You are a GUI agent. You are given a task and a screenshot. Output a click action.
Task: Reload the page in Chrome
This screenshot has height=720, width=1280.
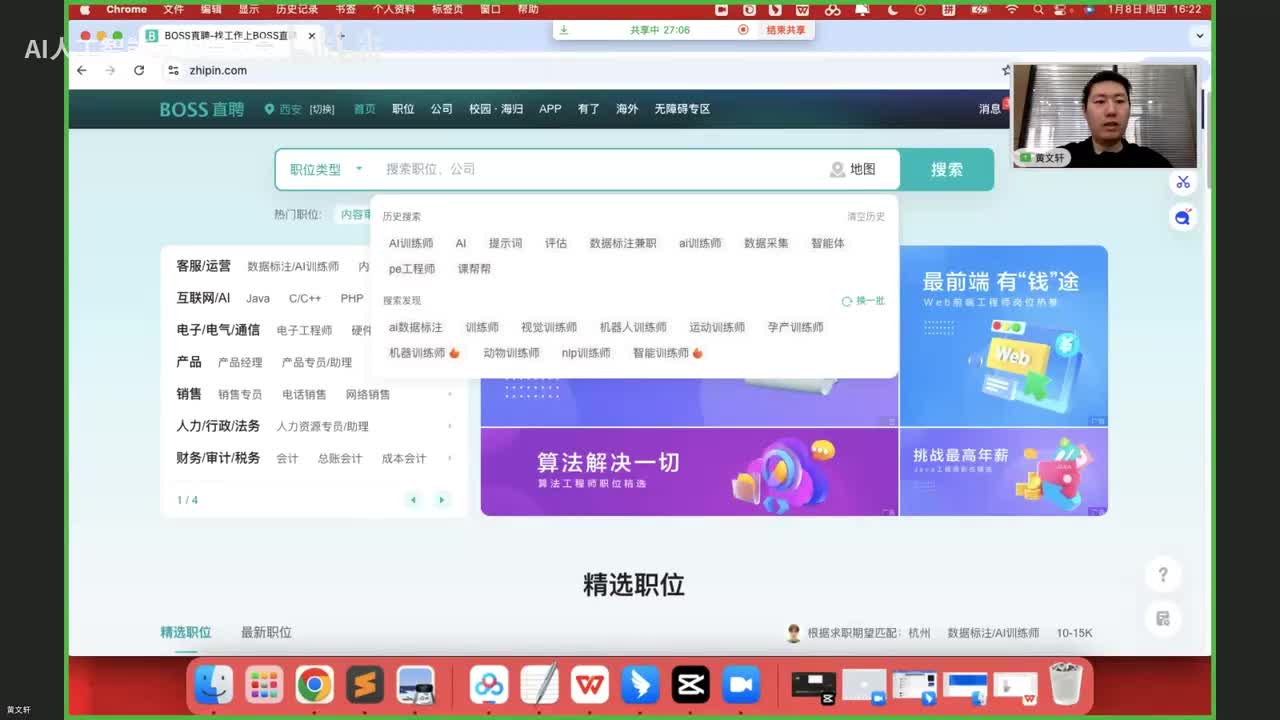tap(139, 70)
